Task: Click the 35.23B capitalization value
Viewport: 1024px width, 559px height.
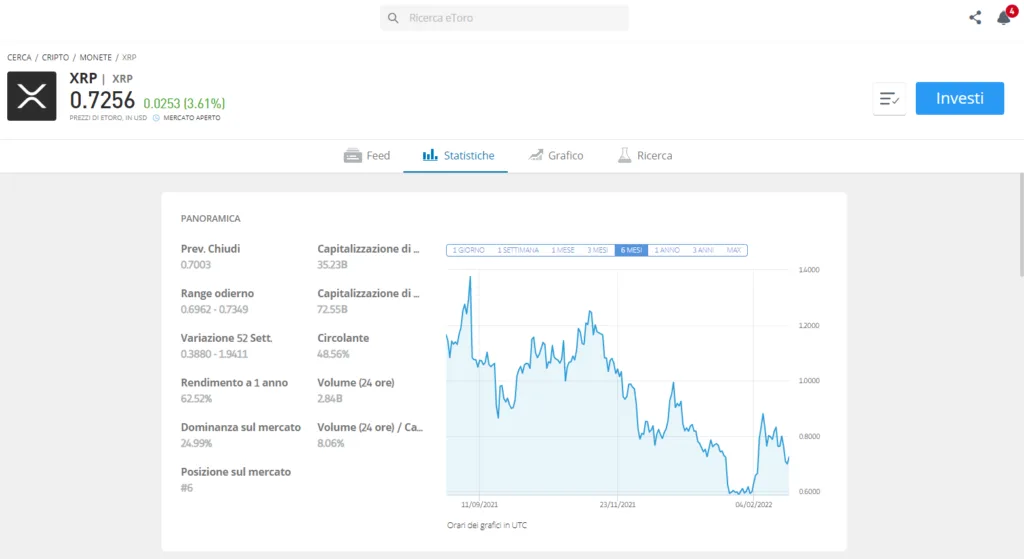Action: pos(332,265)
